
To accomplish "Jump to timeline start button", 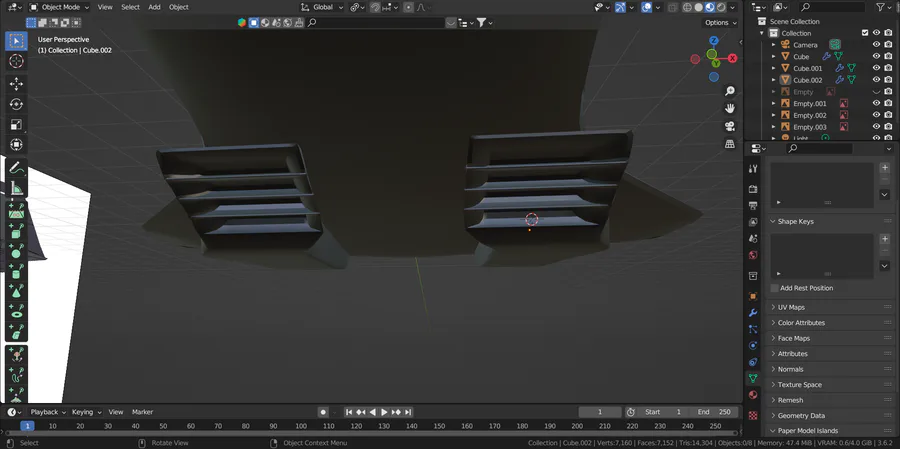I will [x=349, y=412].
